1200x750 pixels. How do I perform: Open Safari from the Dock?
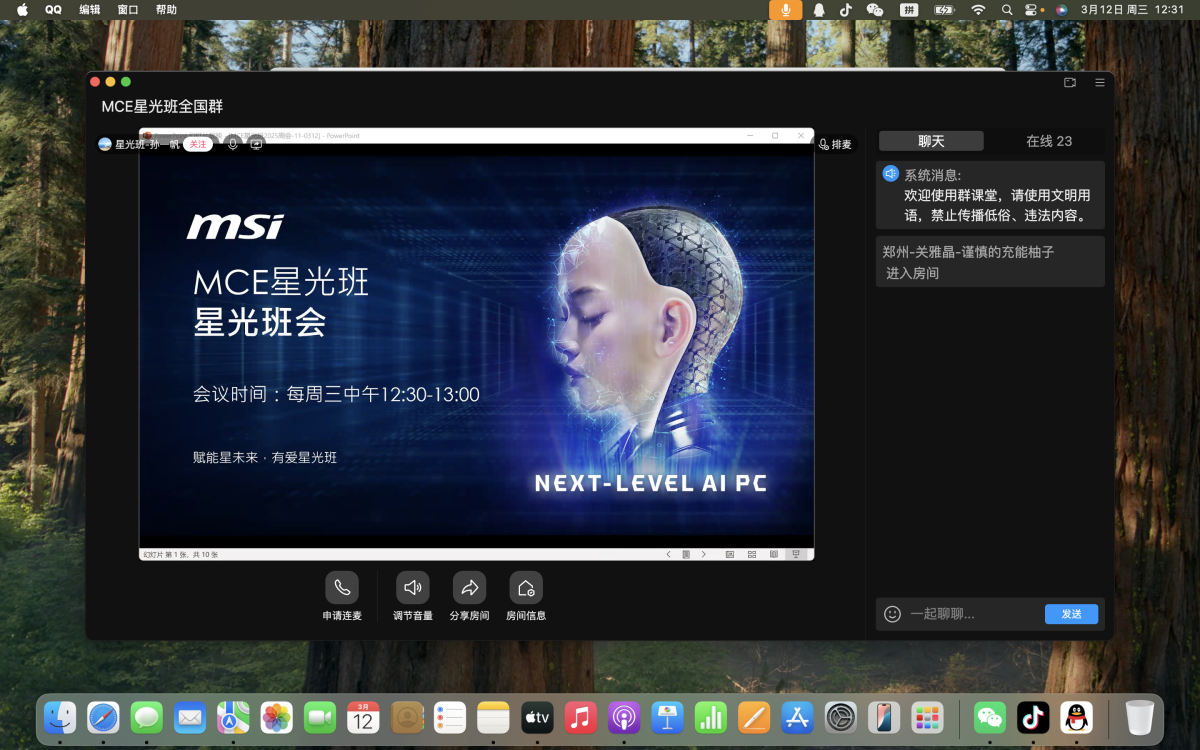click(103, 717)
